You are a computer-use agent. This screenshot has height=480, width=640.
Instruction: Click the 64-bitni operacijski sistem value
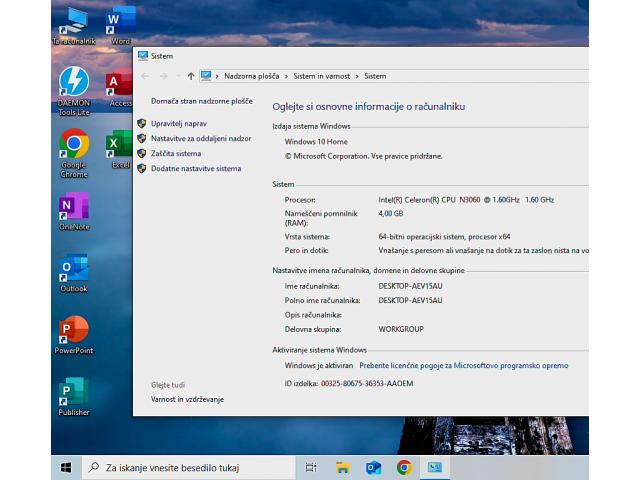click(444, 237)
